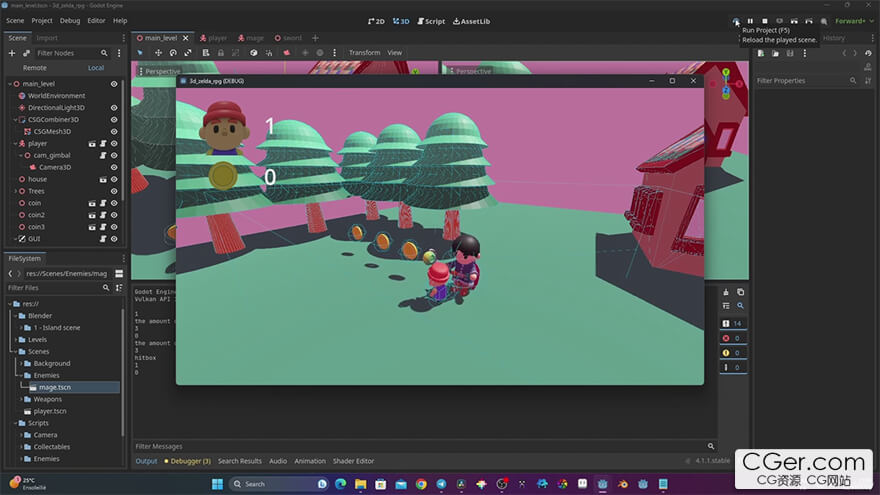The image size is (880, 495).
Task: Select the Move Mode tool
Action: pyautogui.click(x=158, y=53)
